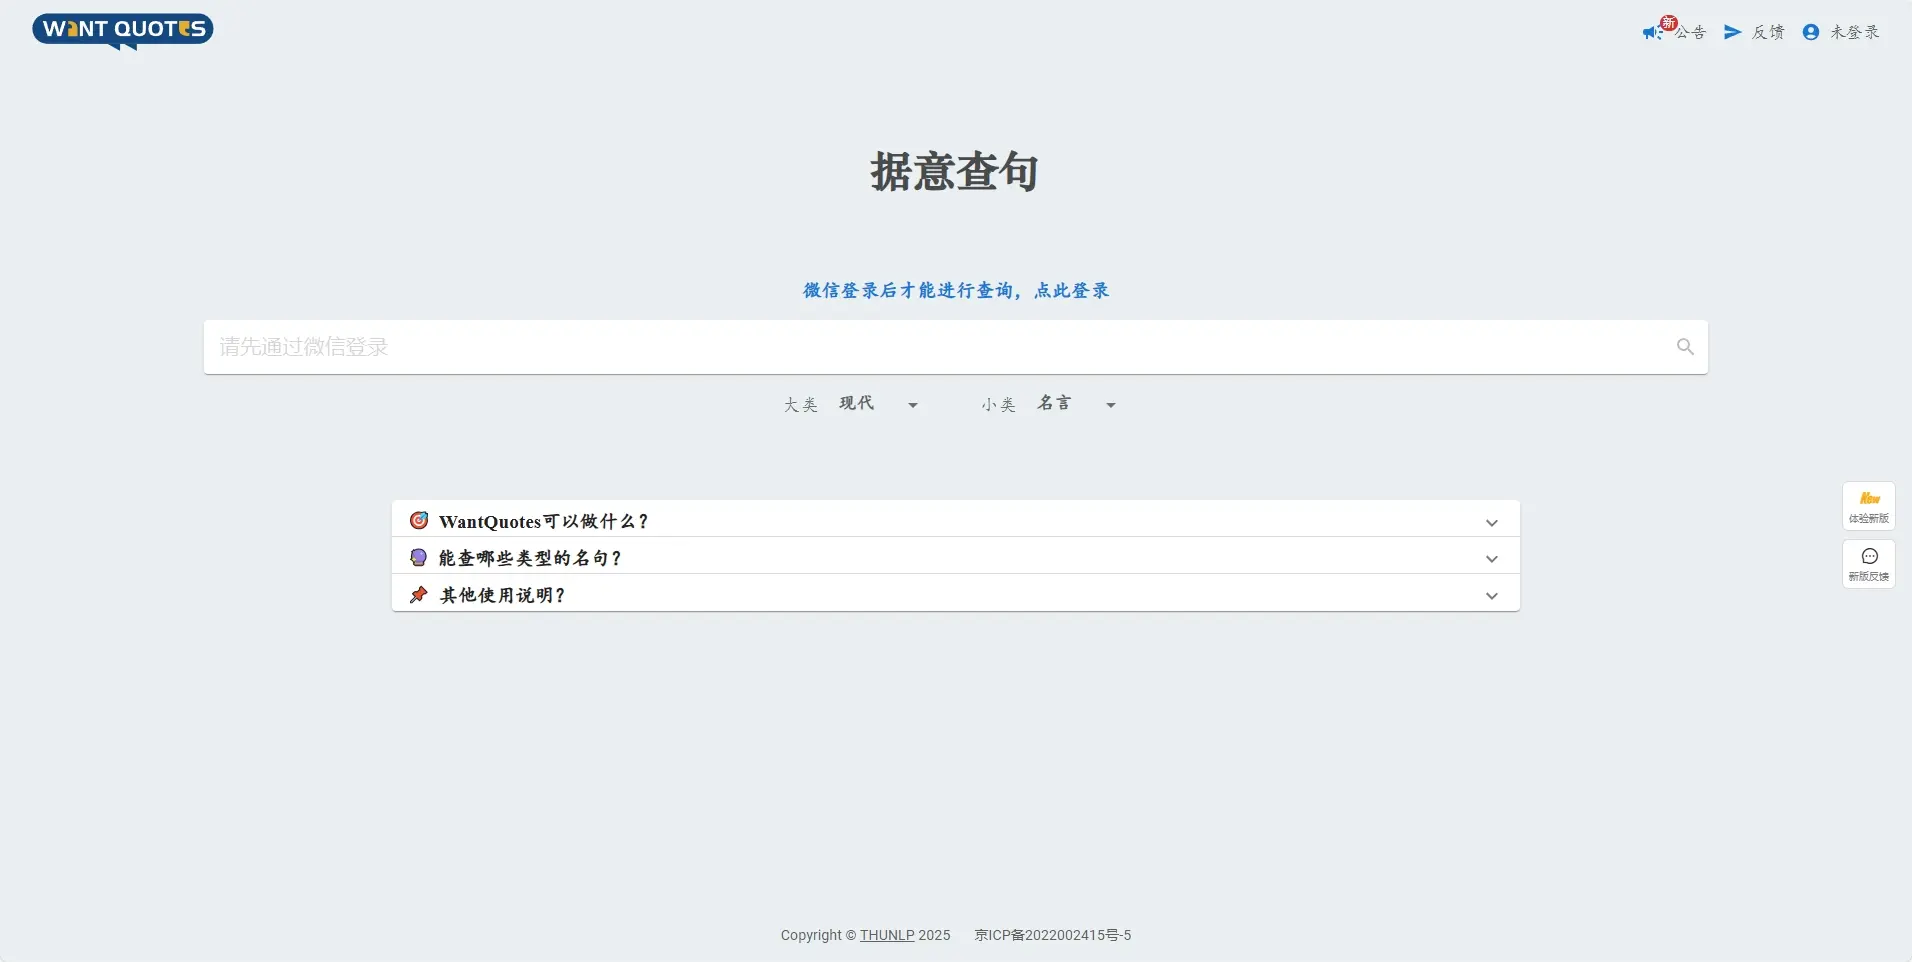Click the 微信登录 点此登录 link
This screenshot has width=1912, height=962.
[956, 291]
